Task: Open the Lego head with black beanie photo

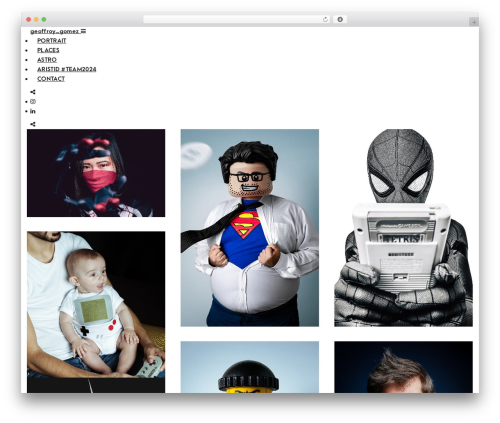Action: pyautogui.click(x=250, y=367)
